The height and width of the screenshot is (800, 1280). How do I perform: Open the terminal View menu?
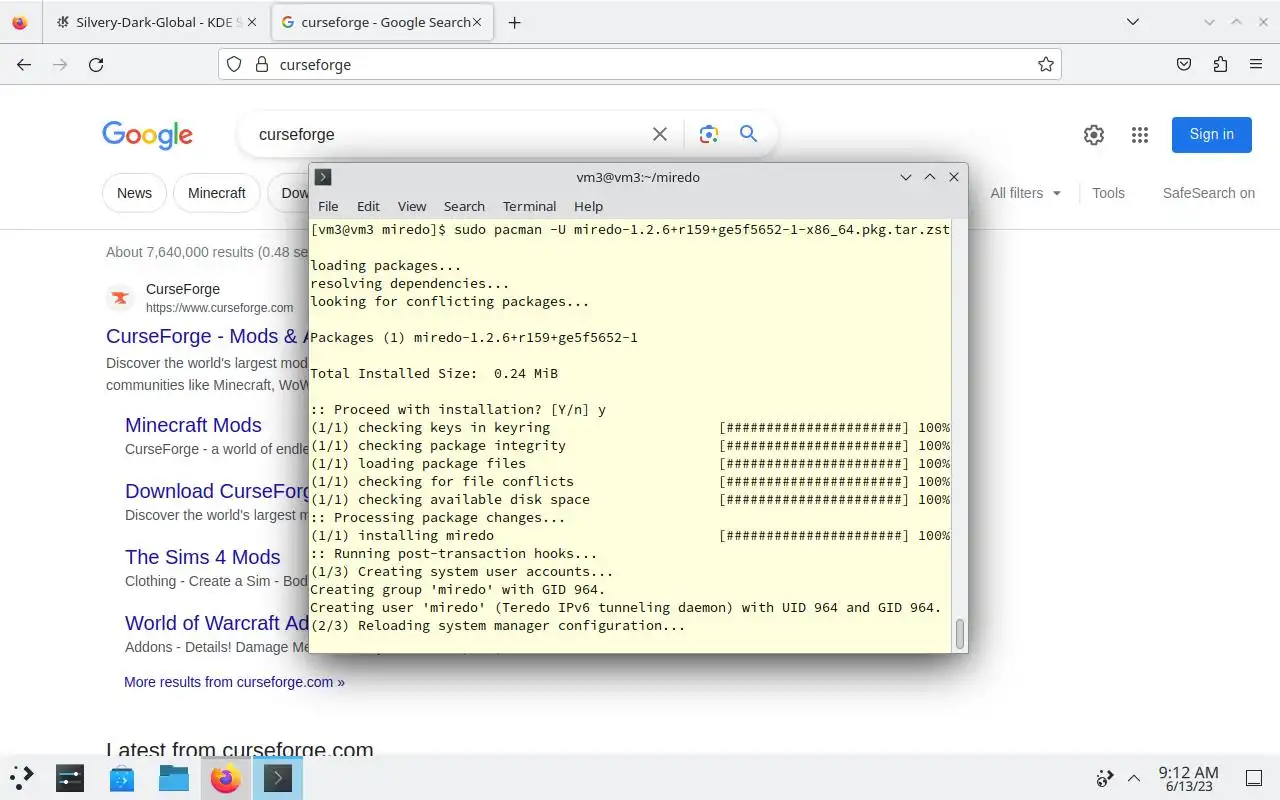point(412,206)
